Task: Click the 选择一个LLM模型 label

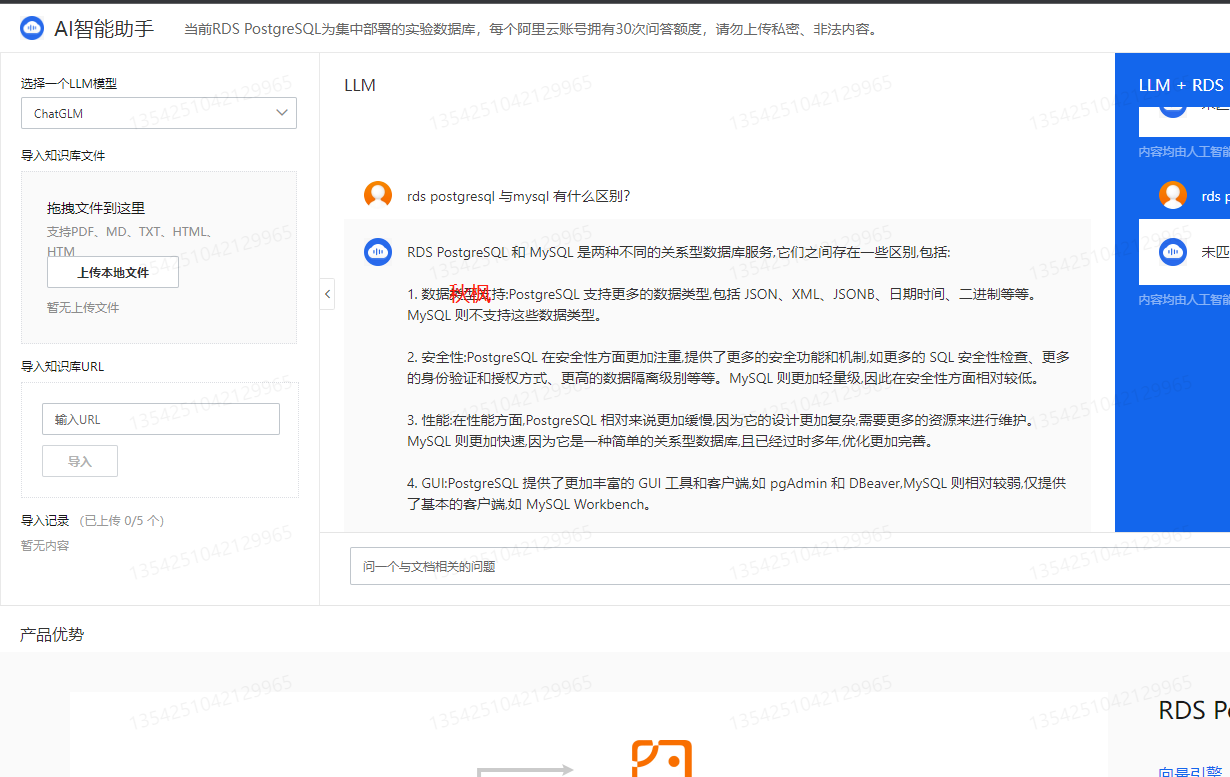Action: tap(69, 84)
